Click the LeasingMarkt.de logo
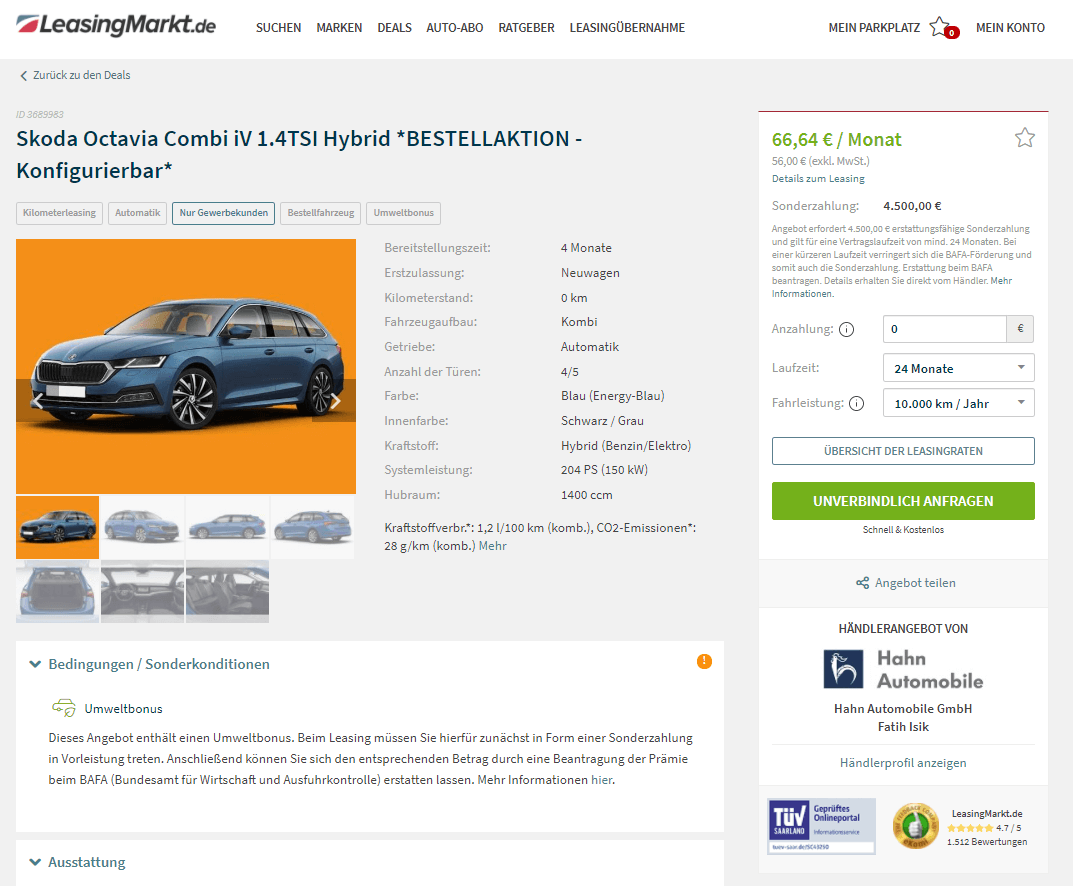 [x=116, y=25]
